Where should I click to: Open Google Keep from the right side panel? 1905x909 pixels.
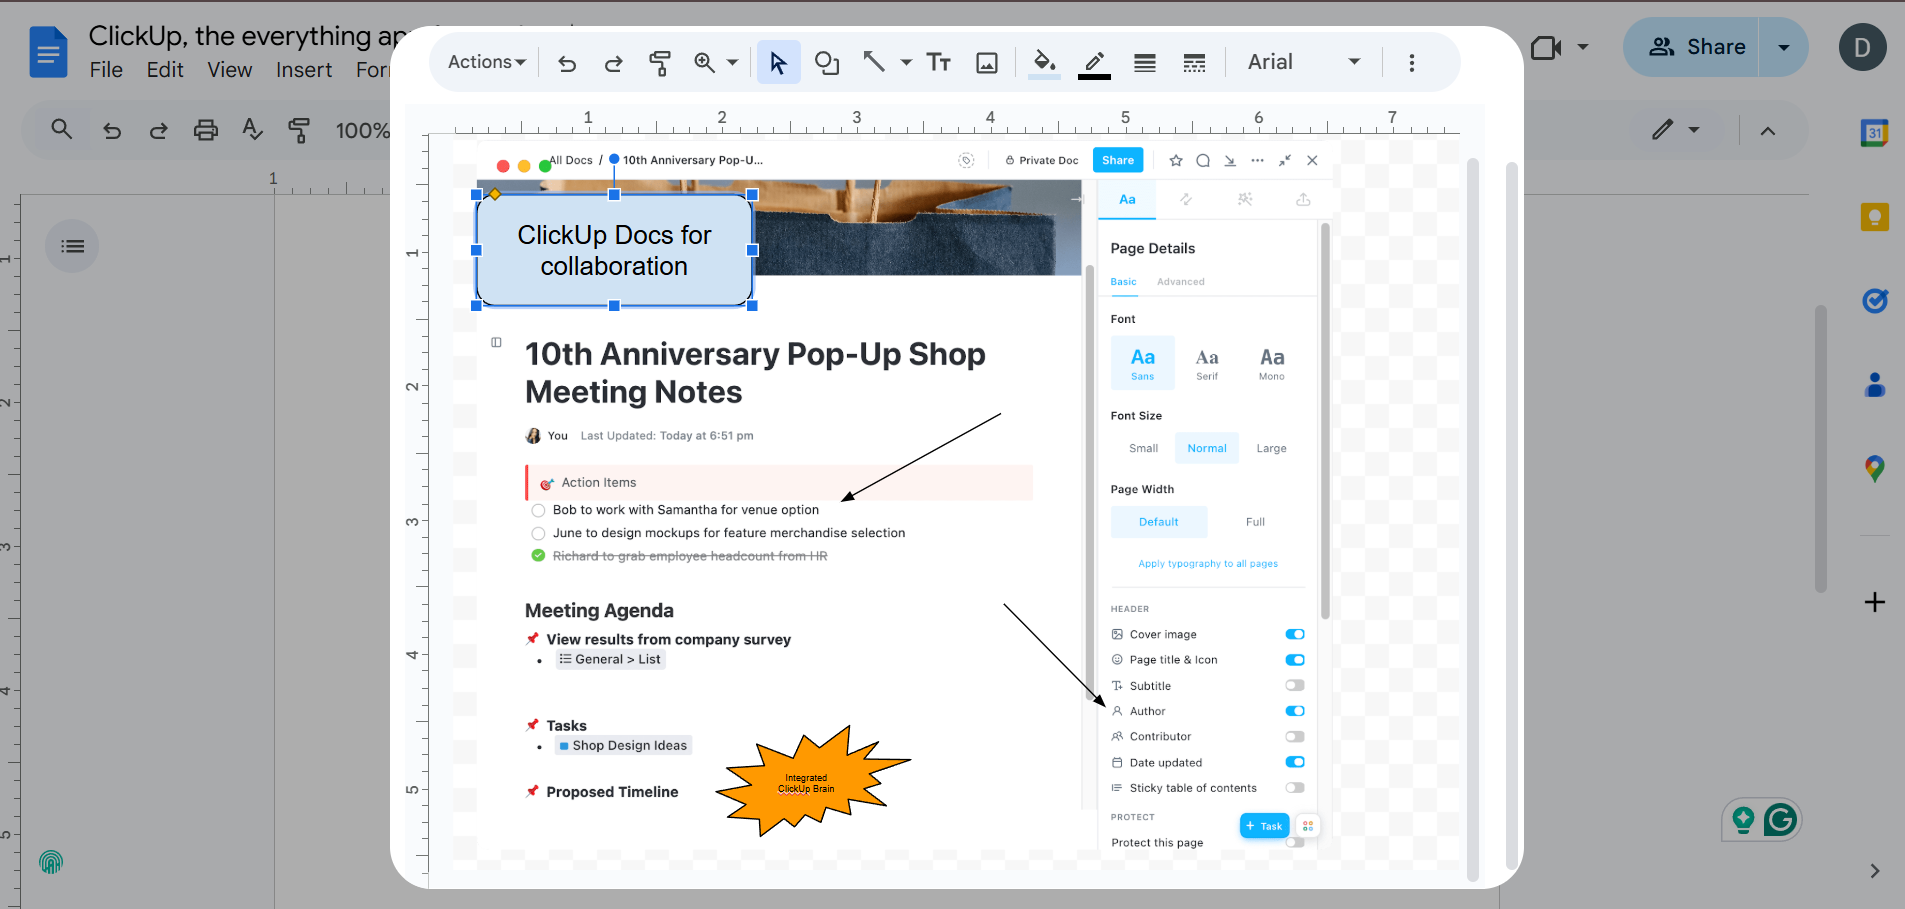pos(1873,216)
